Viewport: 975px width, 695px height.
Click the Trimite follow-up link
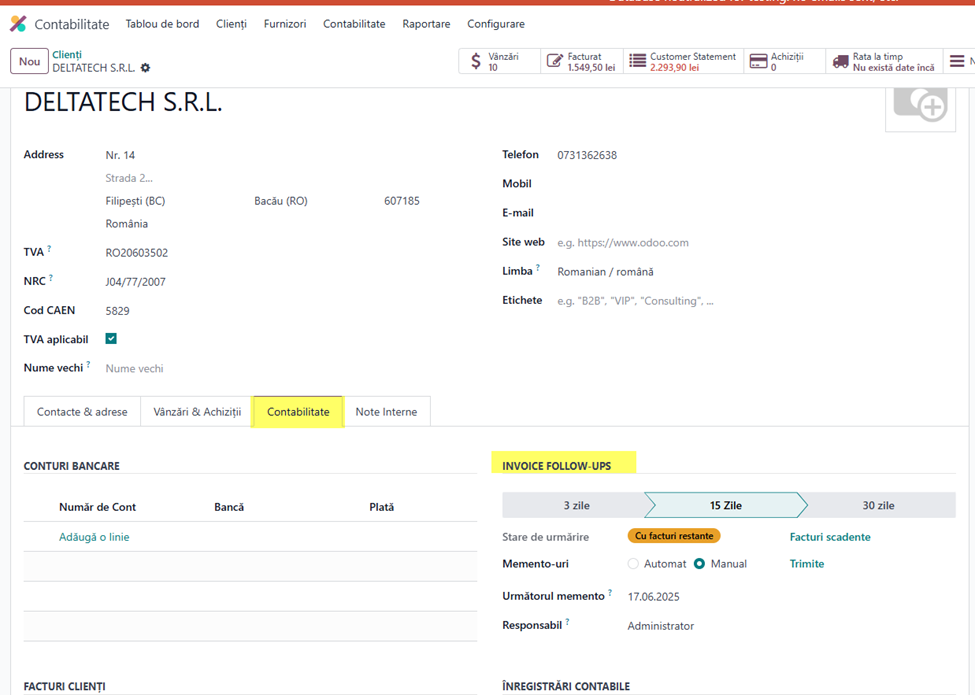point(806,564)
